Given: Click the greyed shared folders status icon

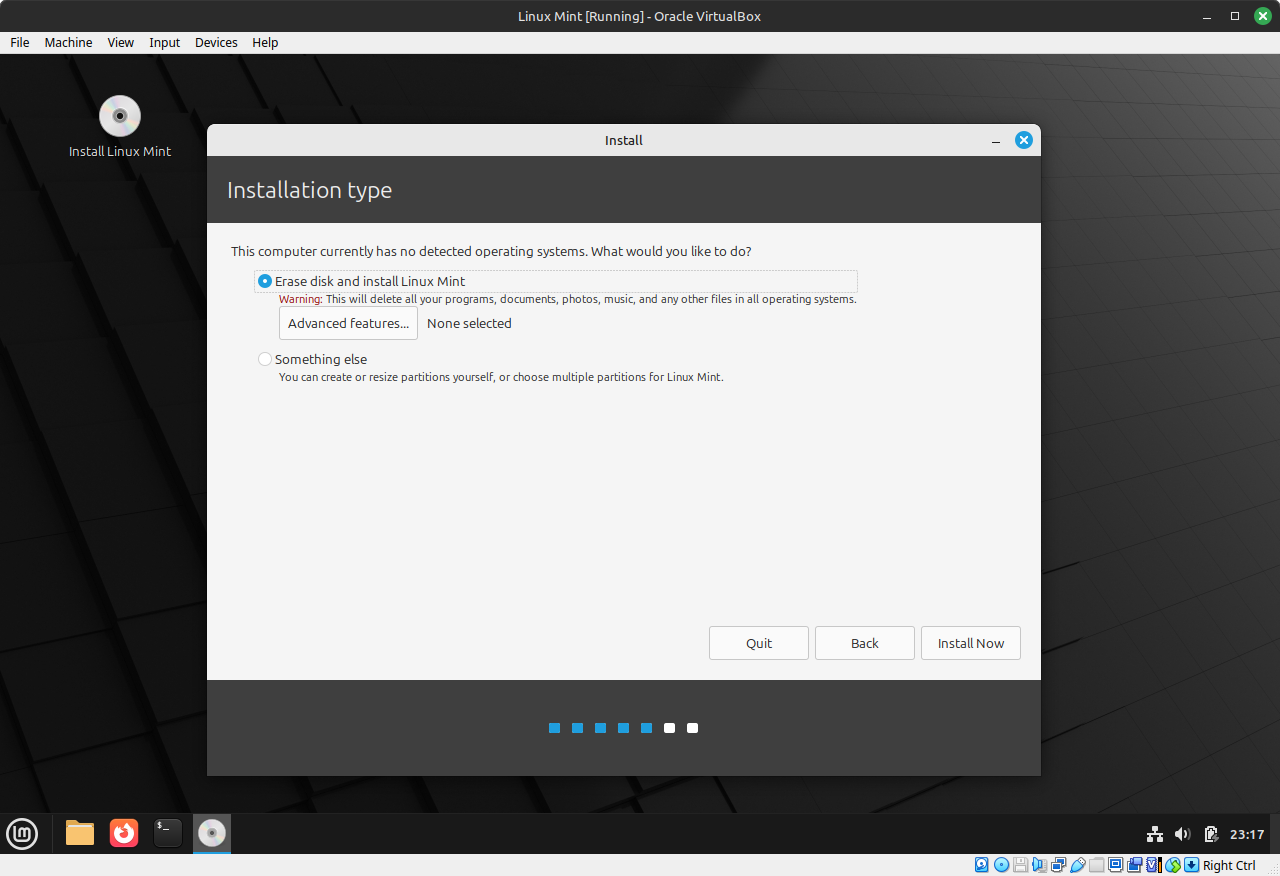Looking at the screenshot, I should pos(1096,865).
